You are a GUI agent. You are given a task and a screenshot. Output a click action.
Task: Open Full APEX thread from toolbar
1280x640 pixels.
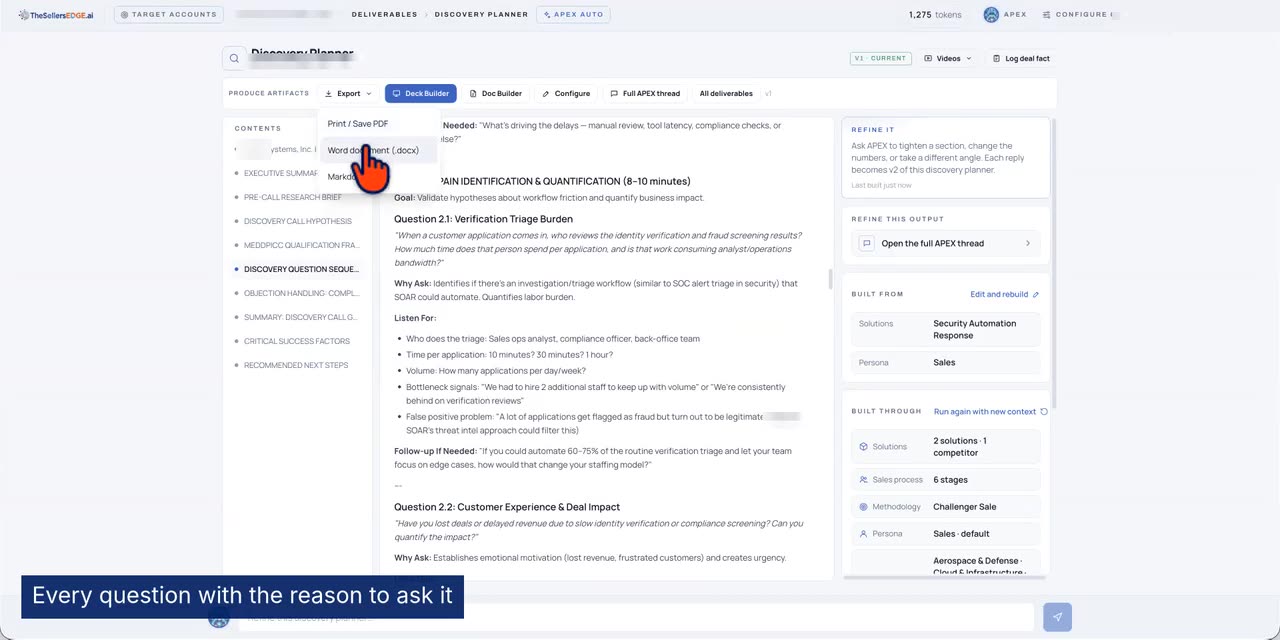645,94
